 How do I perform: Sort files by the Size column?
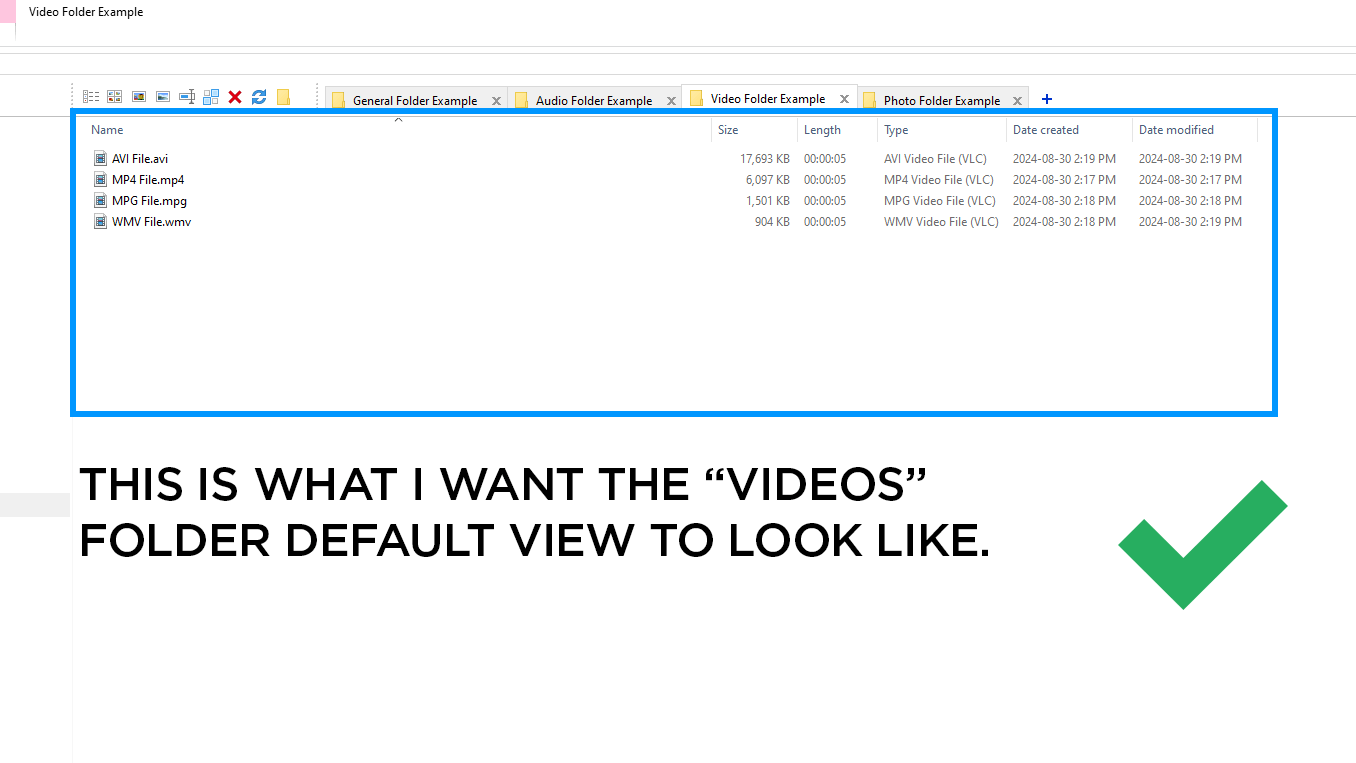pos(728,130)
